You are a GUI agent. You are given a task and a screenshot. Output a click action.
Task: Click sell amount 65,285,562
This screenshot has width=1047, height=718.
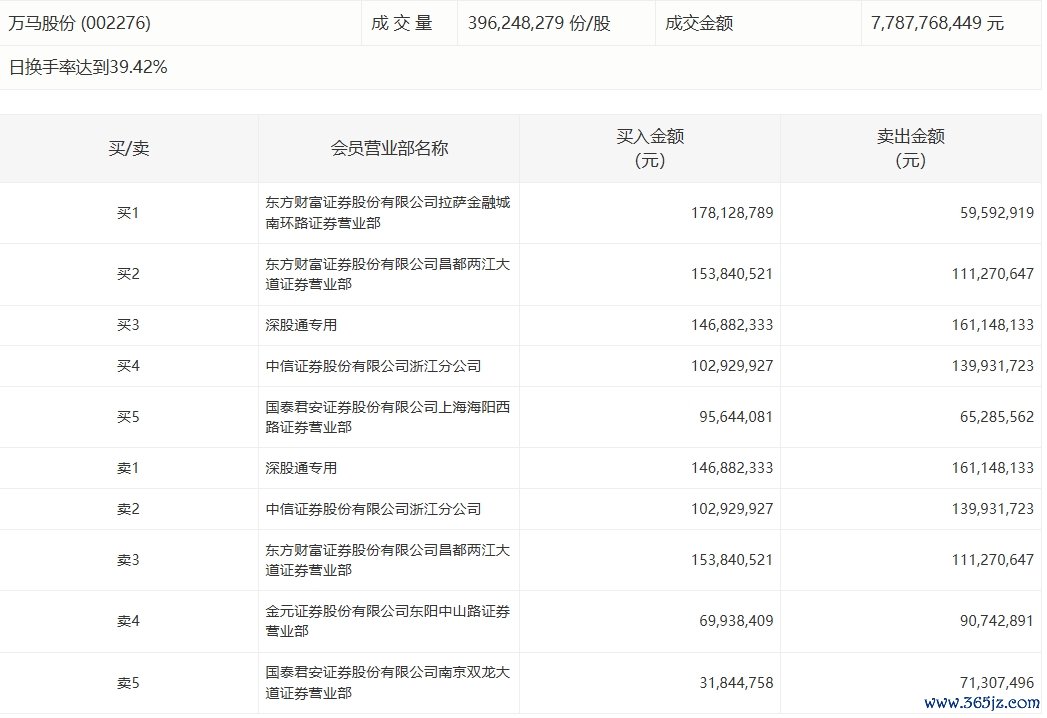[x=997, y=417]
